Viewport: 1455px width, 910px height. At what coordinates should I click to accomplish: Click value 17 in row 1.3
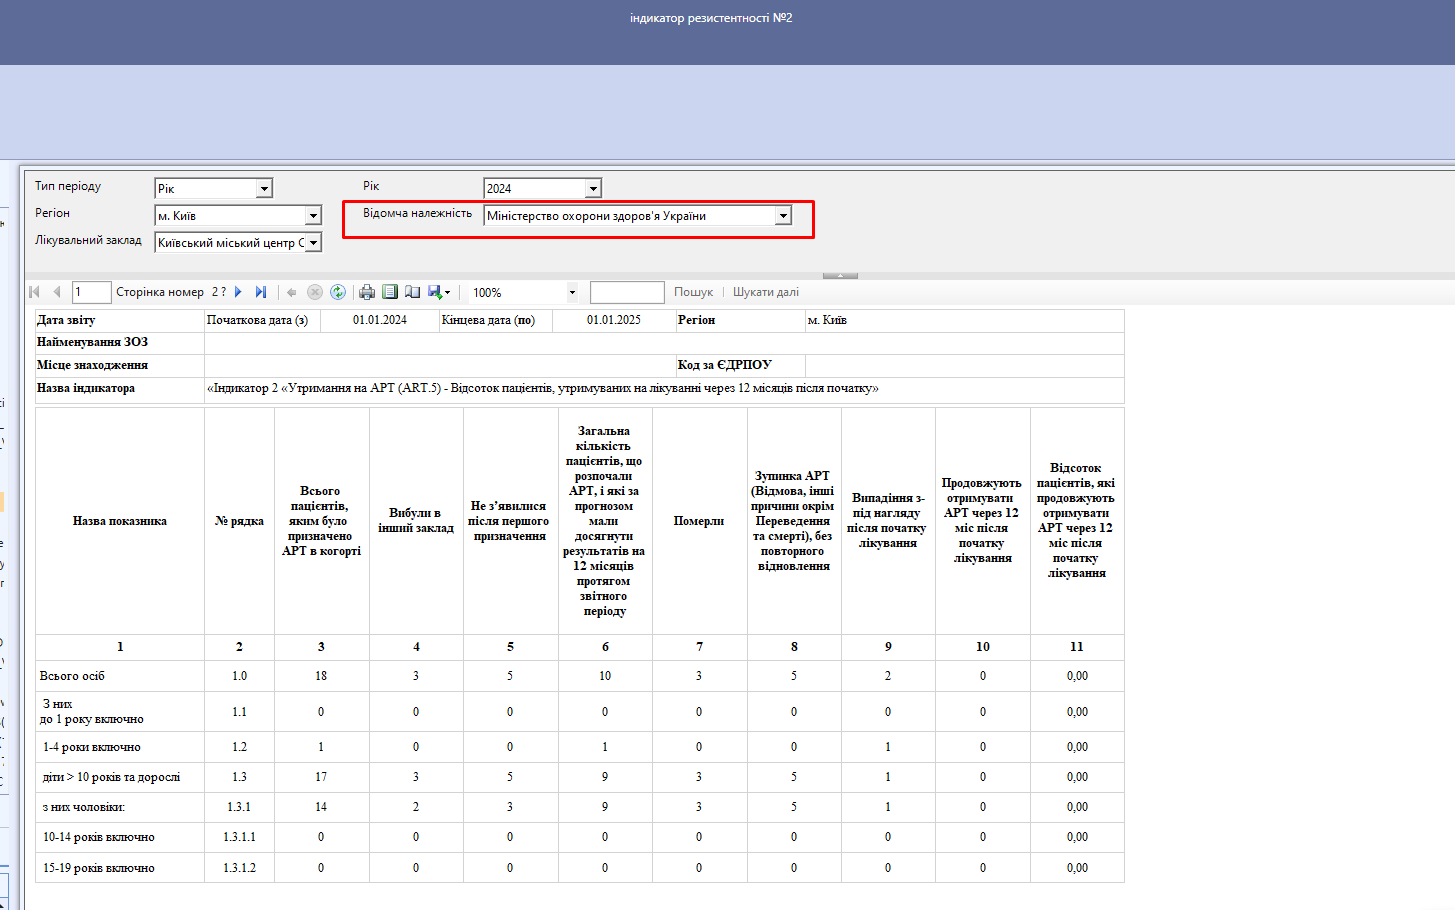pos(321,777)
